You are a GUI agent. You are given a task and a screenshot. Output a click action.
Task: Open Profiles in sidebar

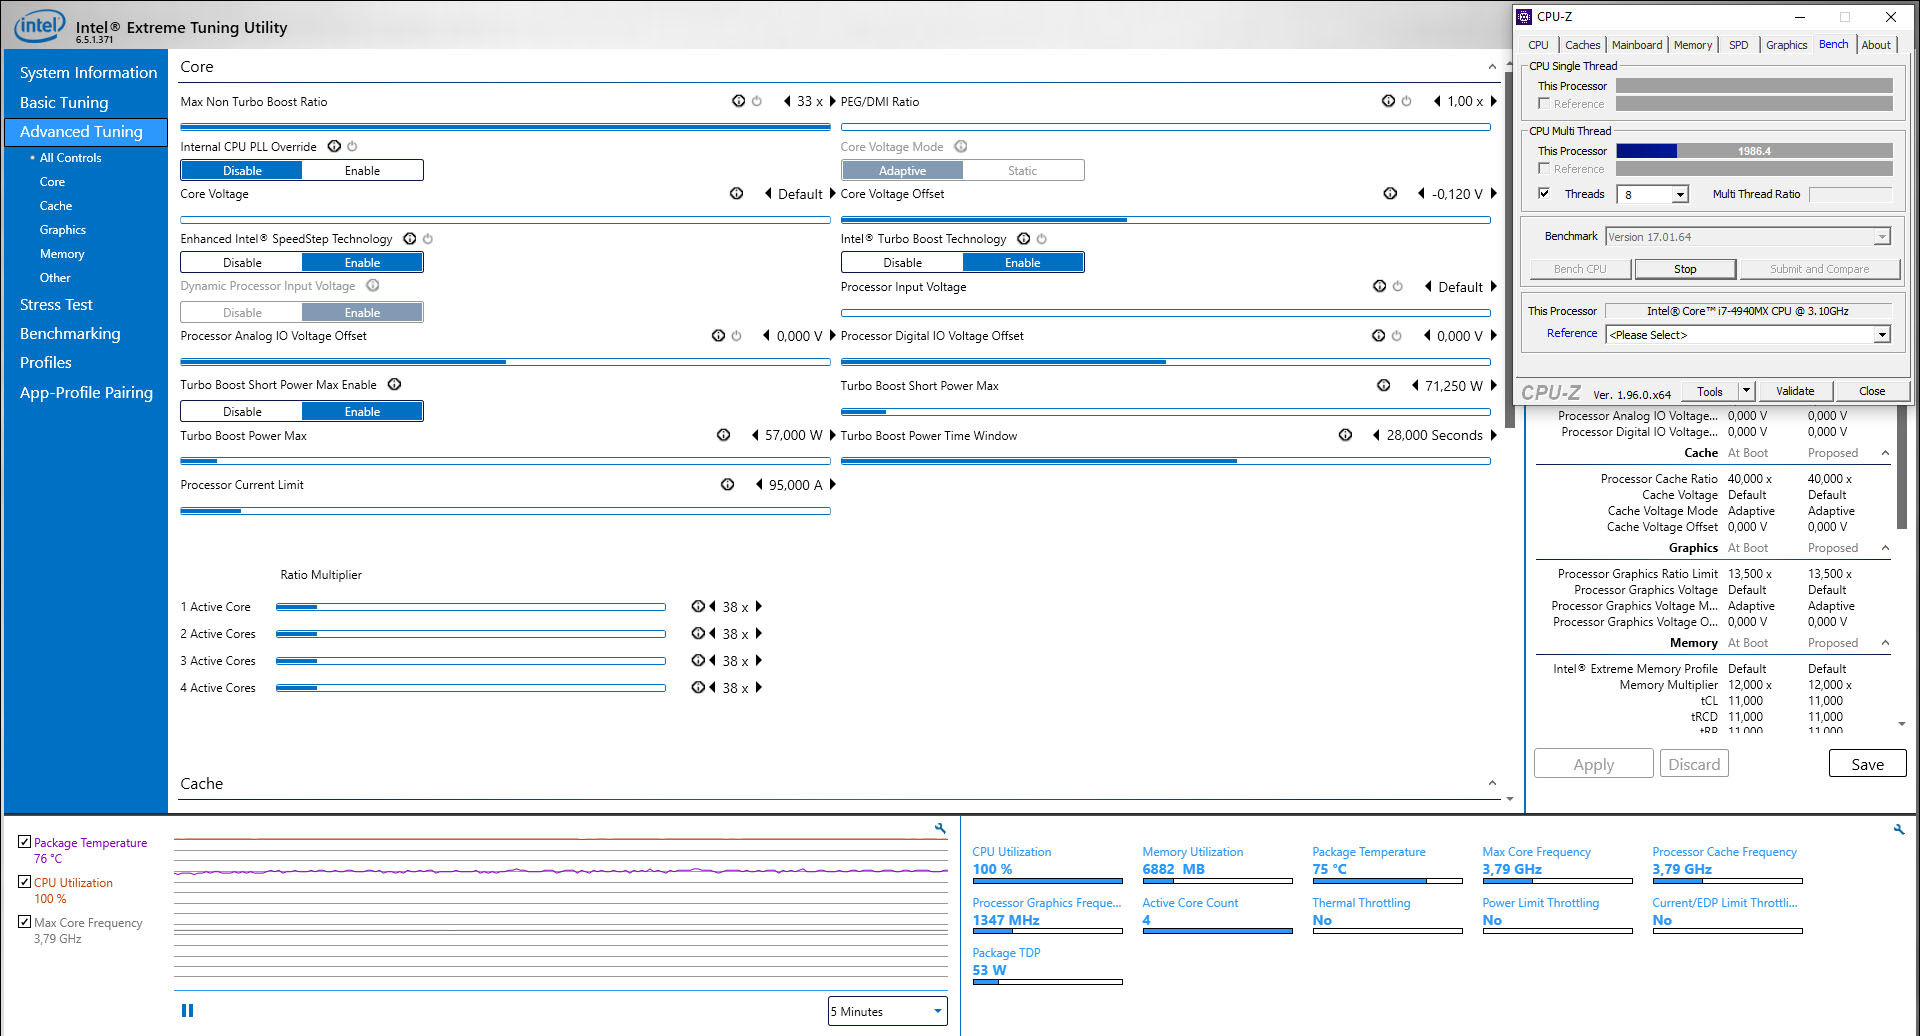pyautogui.click(x=46, y=363)
